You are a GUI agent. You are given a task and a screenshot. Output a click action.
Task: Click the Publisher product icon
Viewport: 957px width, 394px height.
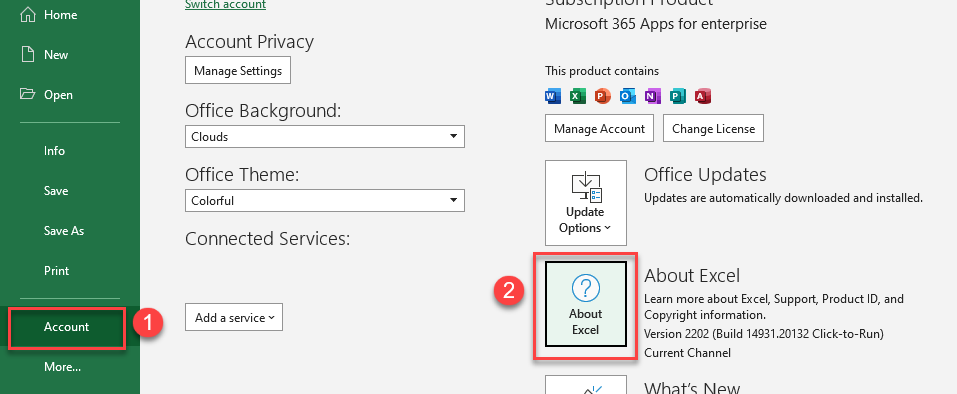pyautogui.click(x=678, y=96)
